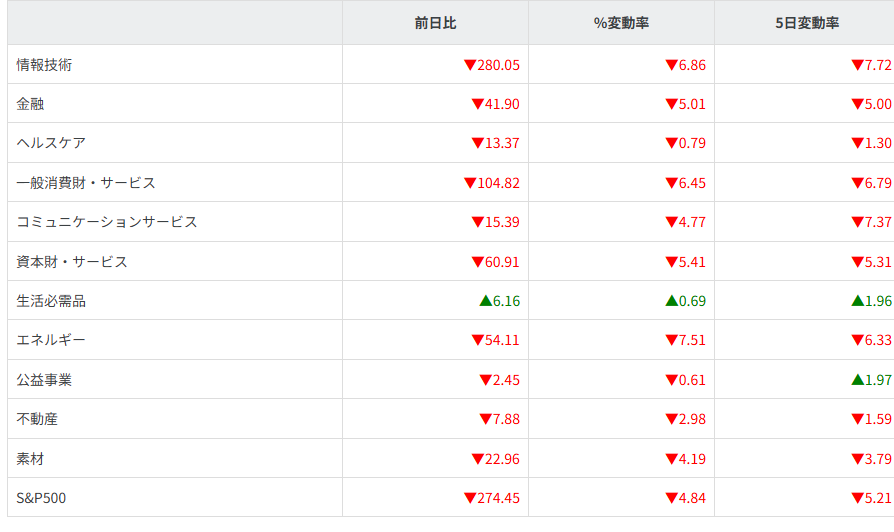
Task: Open 一般消費財・サービス sector
Action: pos(86,183)
